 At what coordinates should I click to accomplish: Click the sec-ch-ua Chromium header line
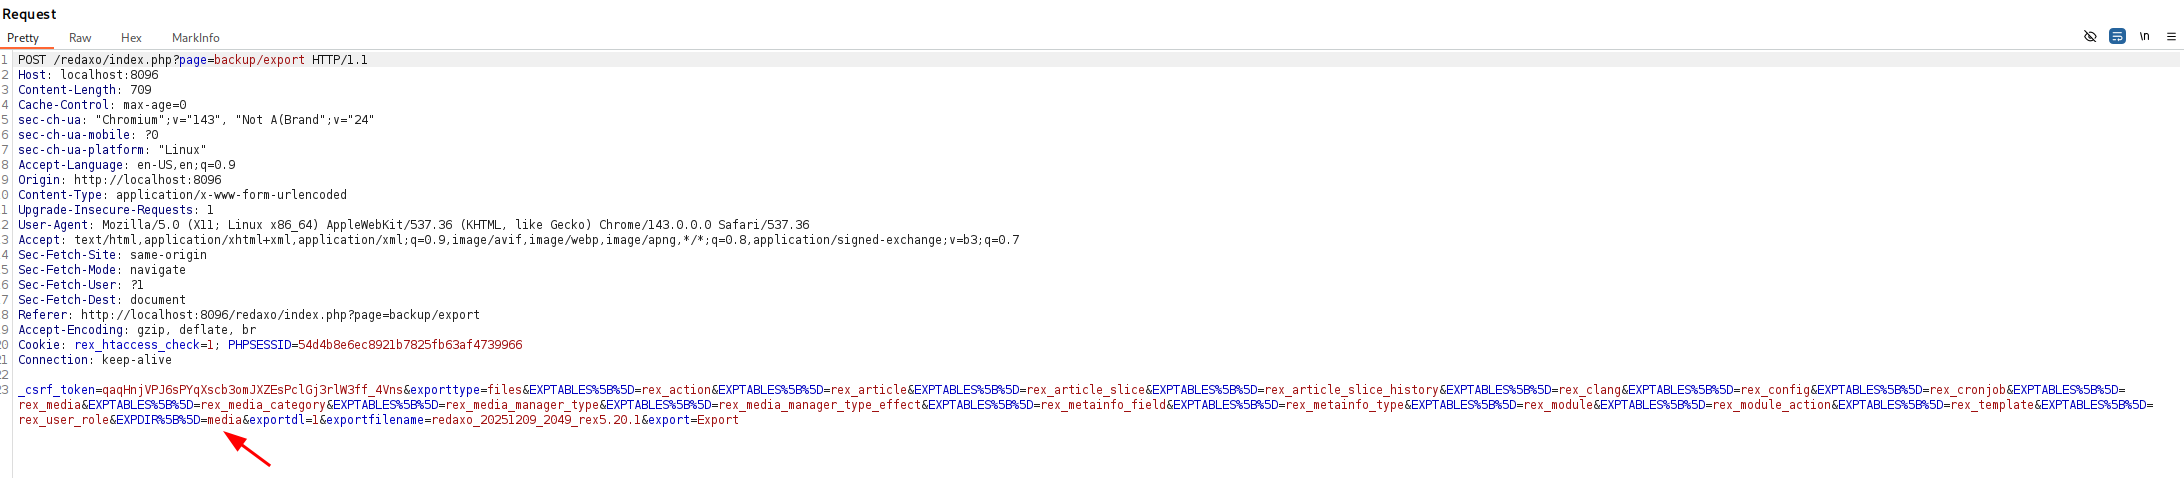coord(196,120)
